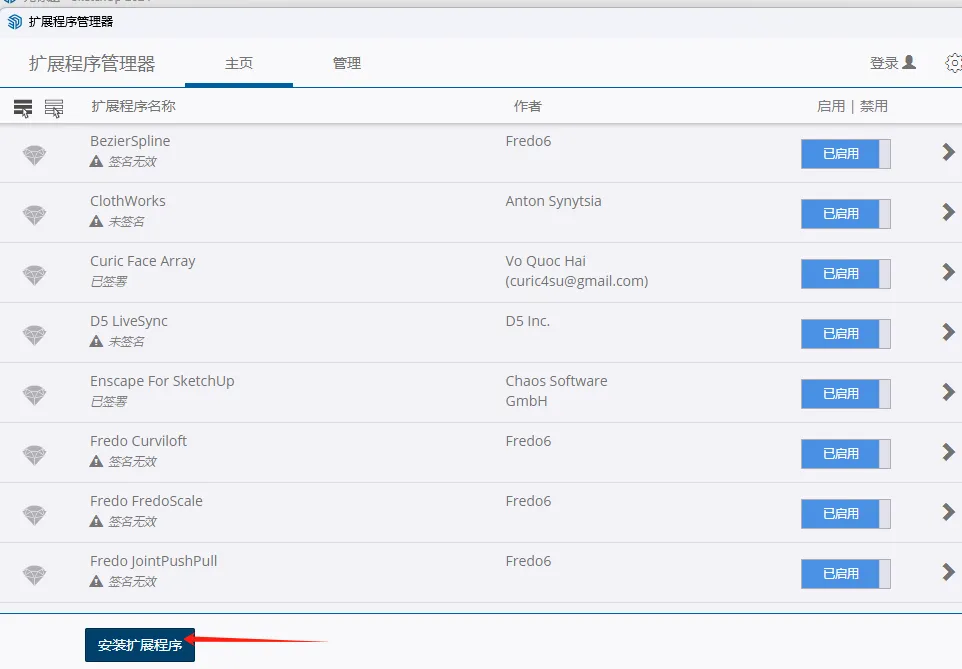Click the SketchUp logo in title bar
The width and height of the screenshot is (962, 669).
[x=14, y=22]
